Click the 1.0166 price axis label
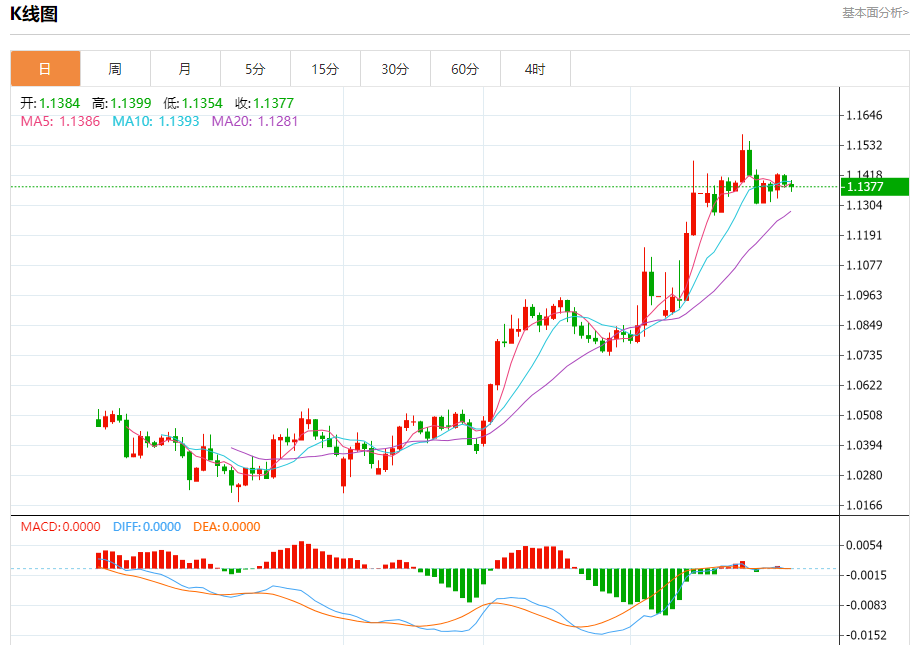The image size is (915, 645). click(x=864, y=505)
